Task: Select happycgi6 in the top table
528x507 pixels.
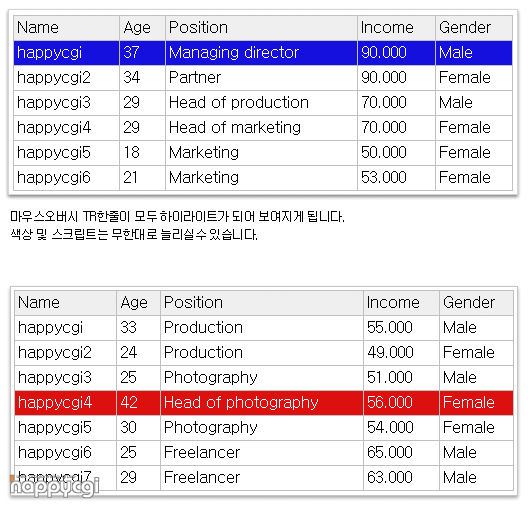Action: (66, 178)
